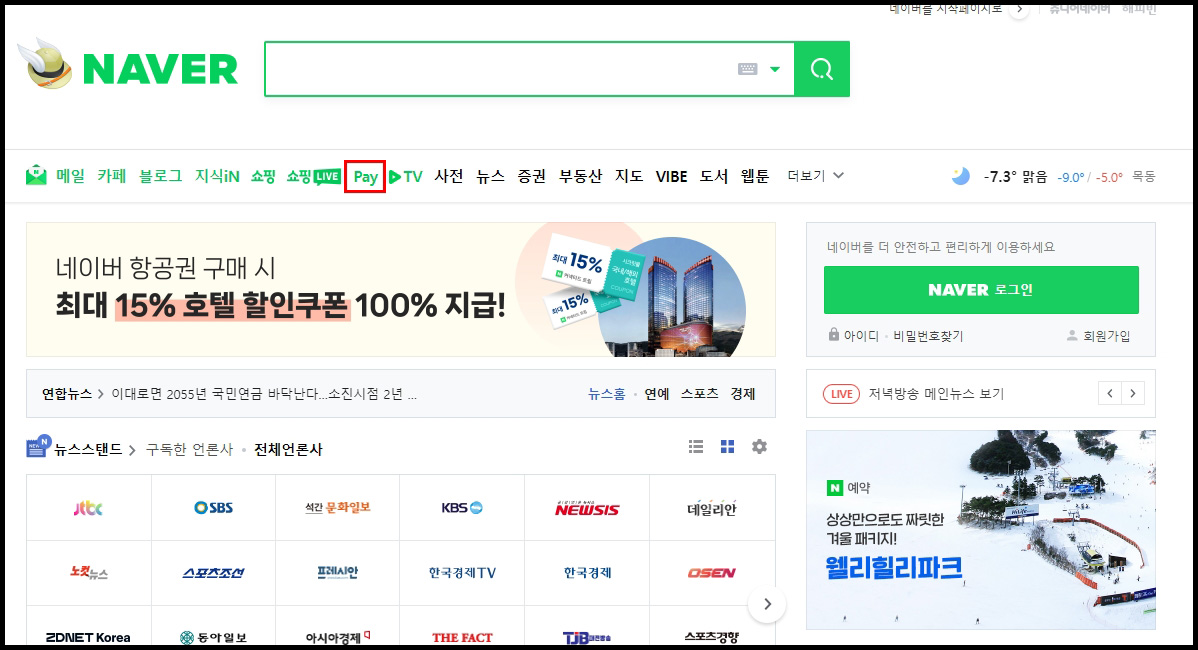Screen dimensions: 1198x650
Task: Open 데일리안 press logo
Action: pyautogui.click(x=712, y=508)
